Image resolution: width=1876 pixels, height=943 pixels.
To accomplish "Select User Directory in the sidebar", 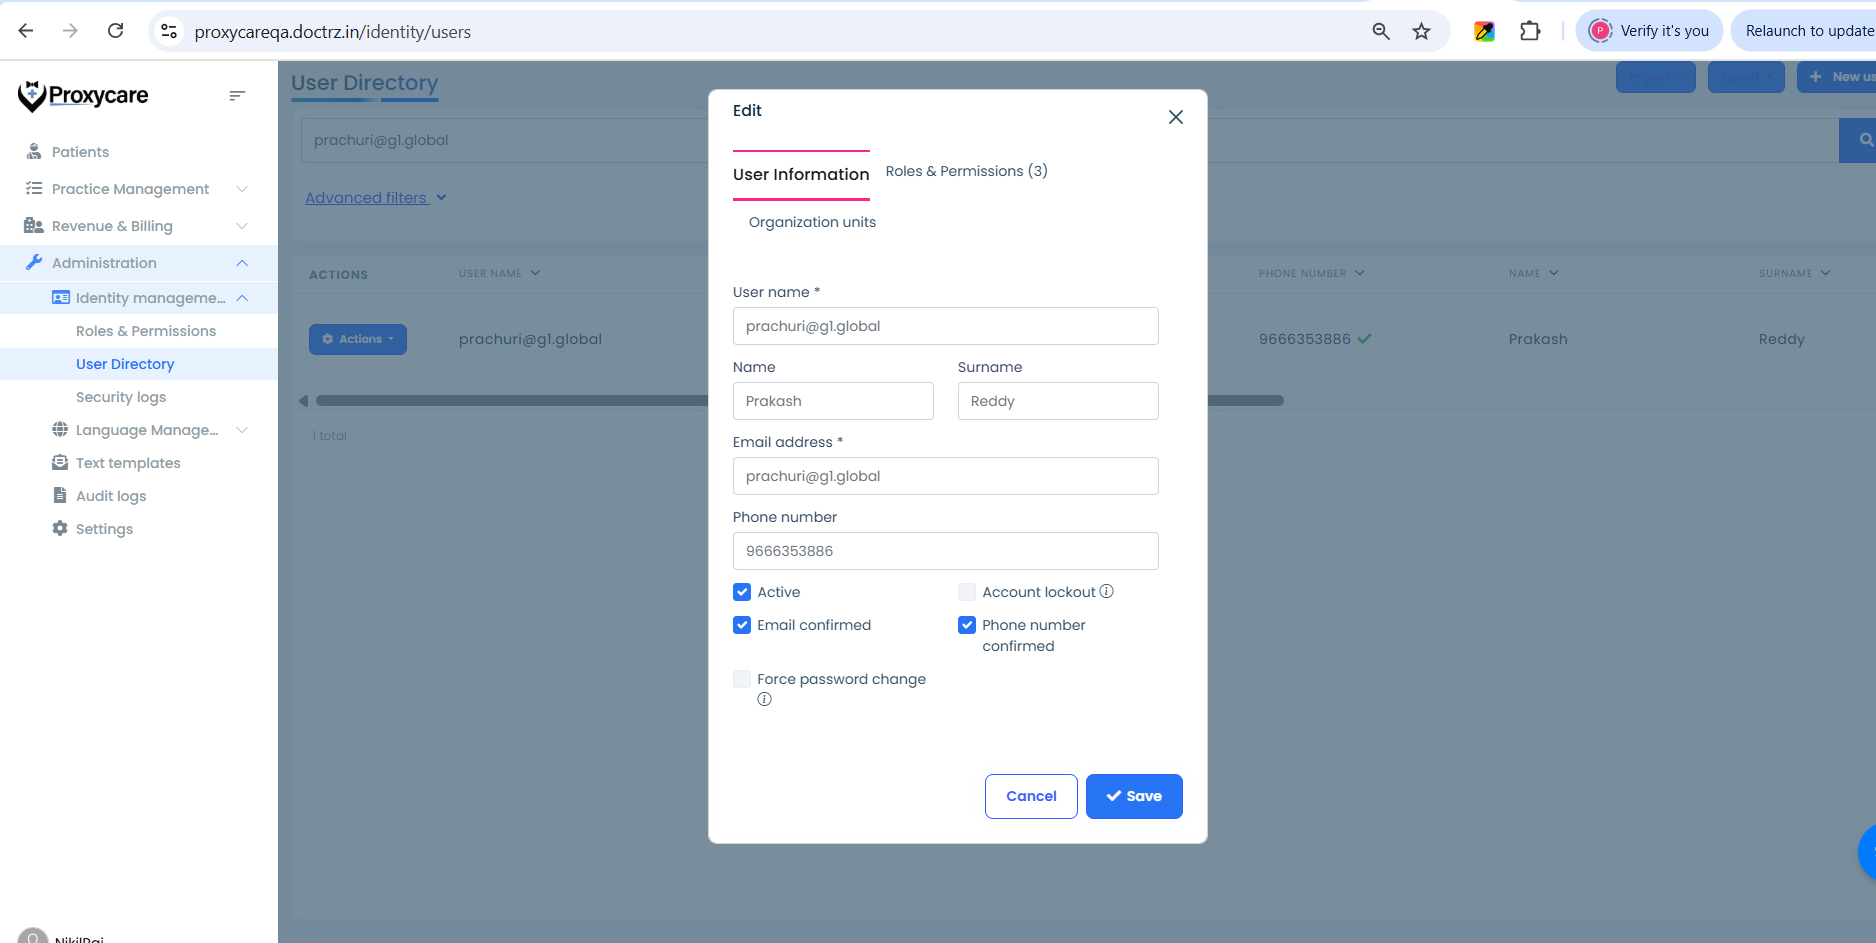I will (125, 364).
